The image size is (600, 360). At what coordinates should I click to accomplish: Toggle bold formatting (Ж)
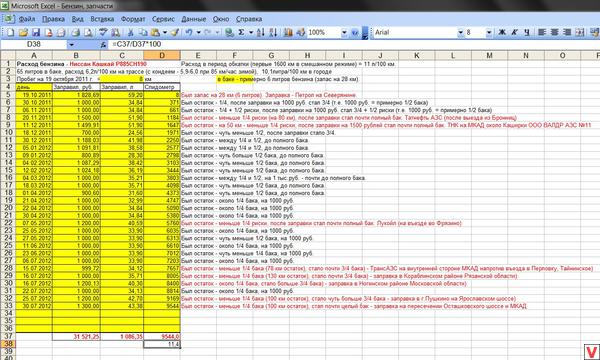pyautogui.click(x=502, y=33)
